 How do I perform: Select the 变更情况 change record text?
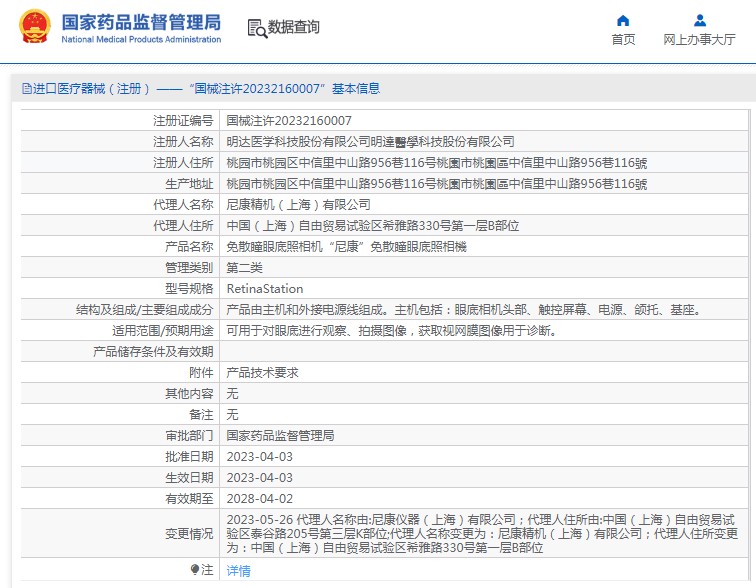[x=482, y=534]
